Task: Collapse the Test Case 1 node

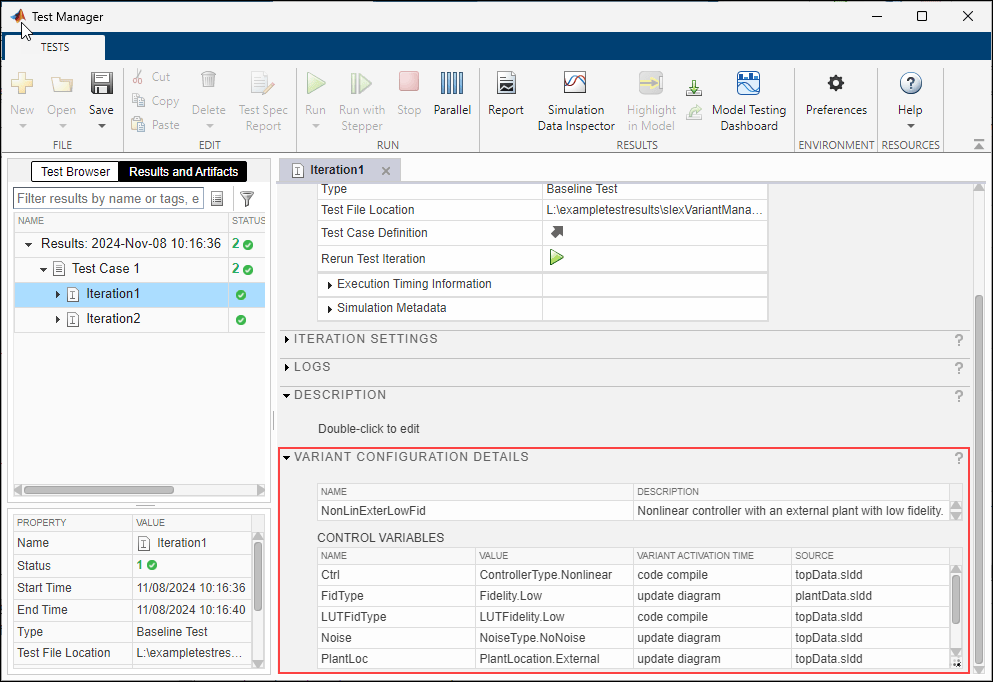Action: tap(43, 269)
